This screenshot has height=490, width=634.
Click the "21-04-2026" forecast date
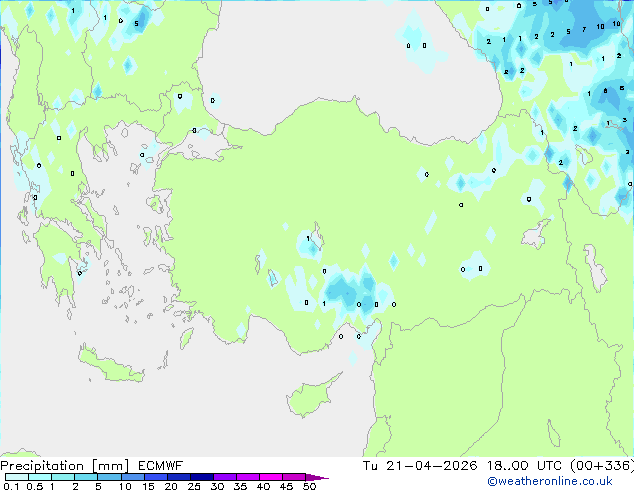431,466
